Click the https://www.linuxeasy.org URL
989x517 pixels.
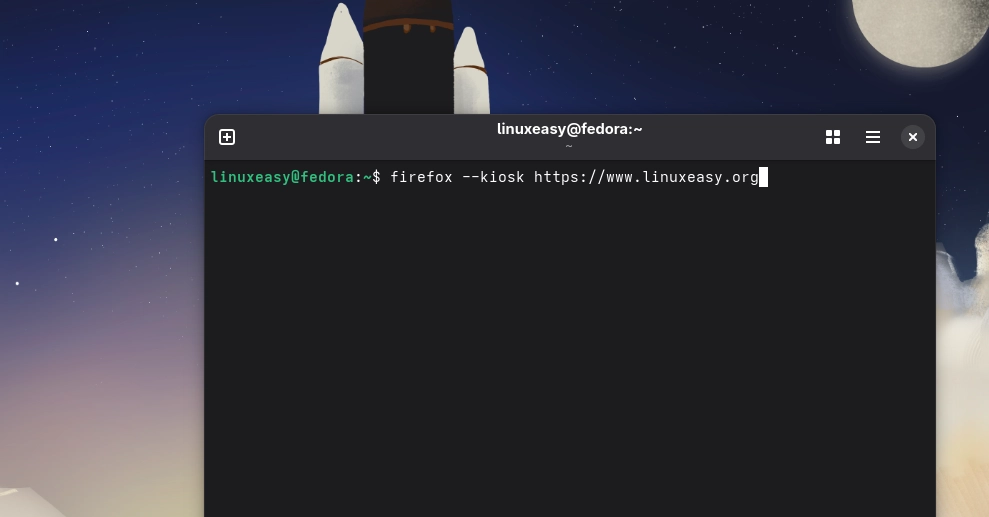(x=645, y=177)
